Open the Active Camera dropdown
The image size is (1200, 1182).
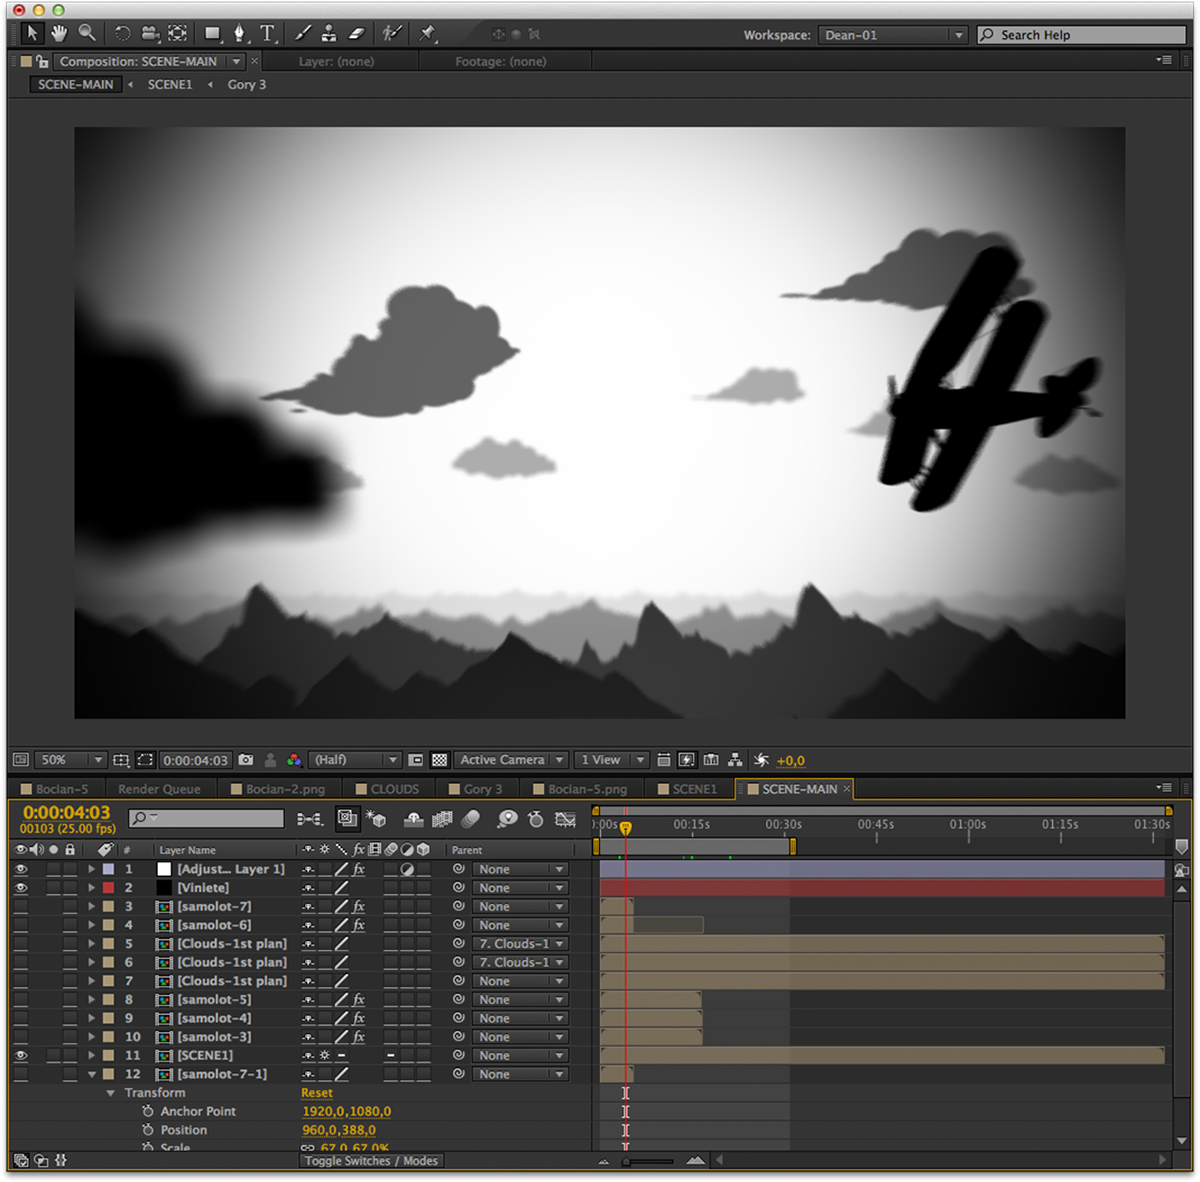point(511,760)
